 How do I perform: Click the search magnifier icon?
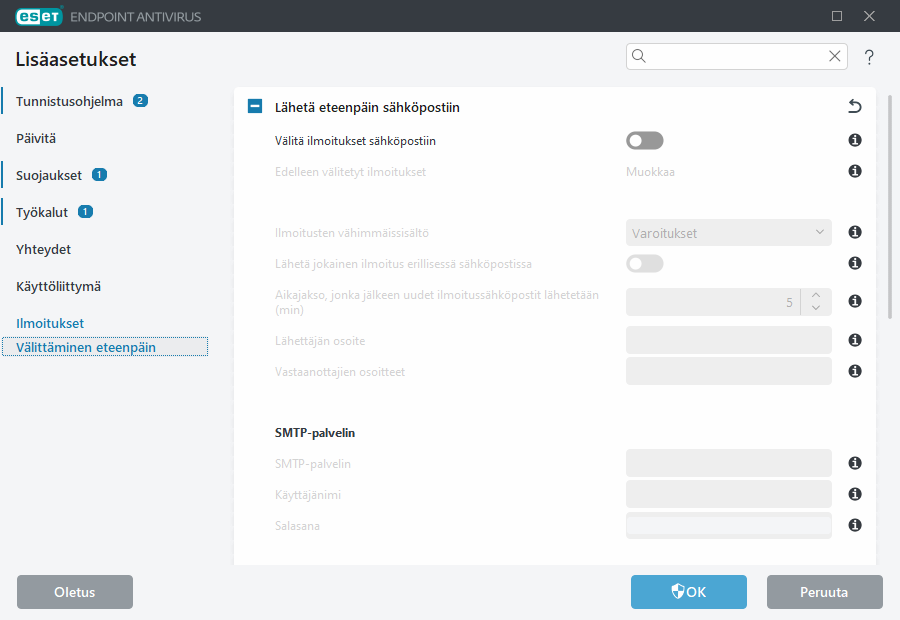[639, 56]
